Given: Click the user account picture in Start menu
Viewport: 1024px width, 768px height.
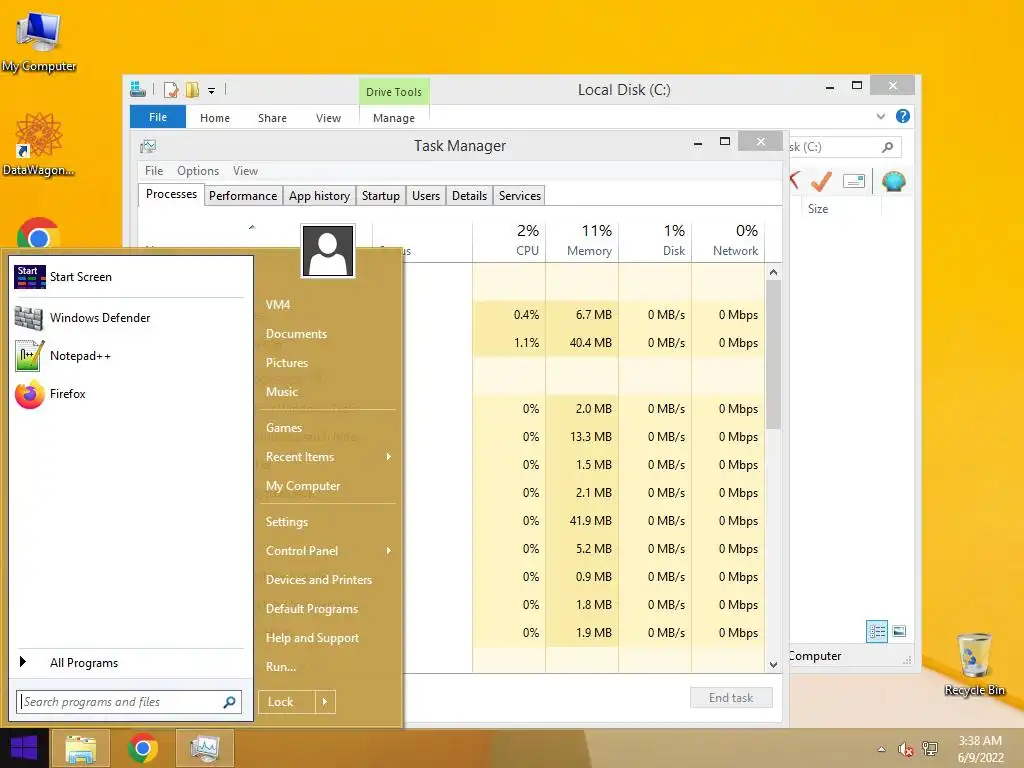Looking at the screenshot, I should click(328, 251).
